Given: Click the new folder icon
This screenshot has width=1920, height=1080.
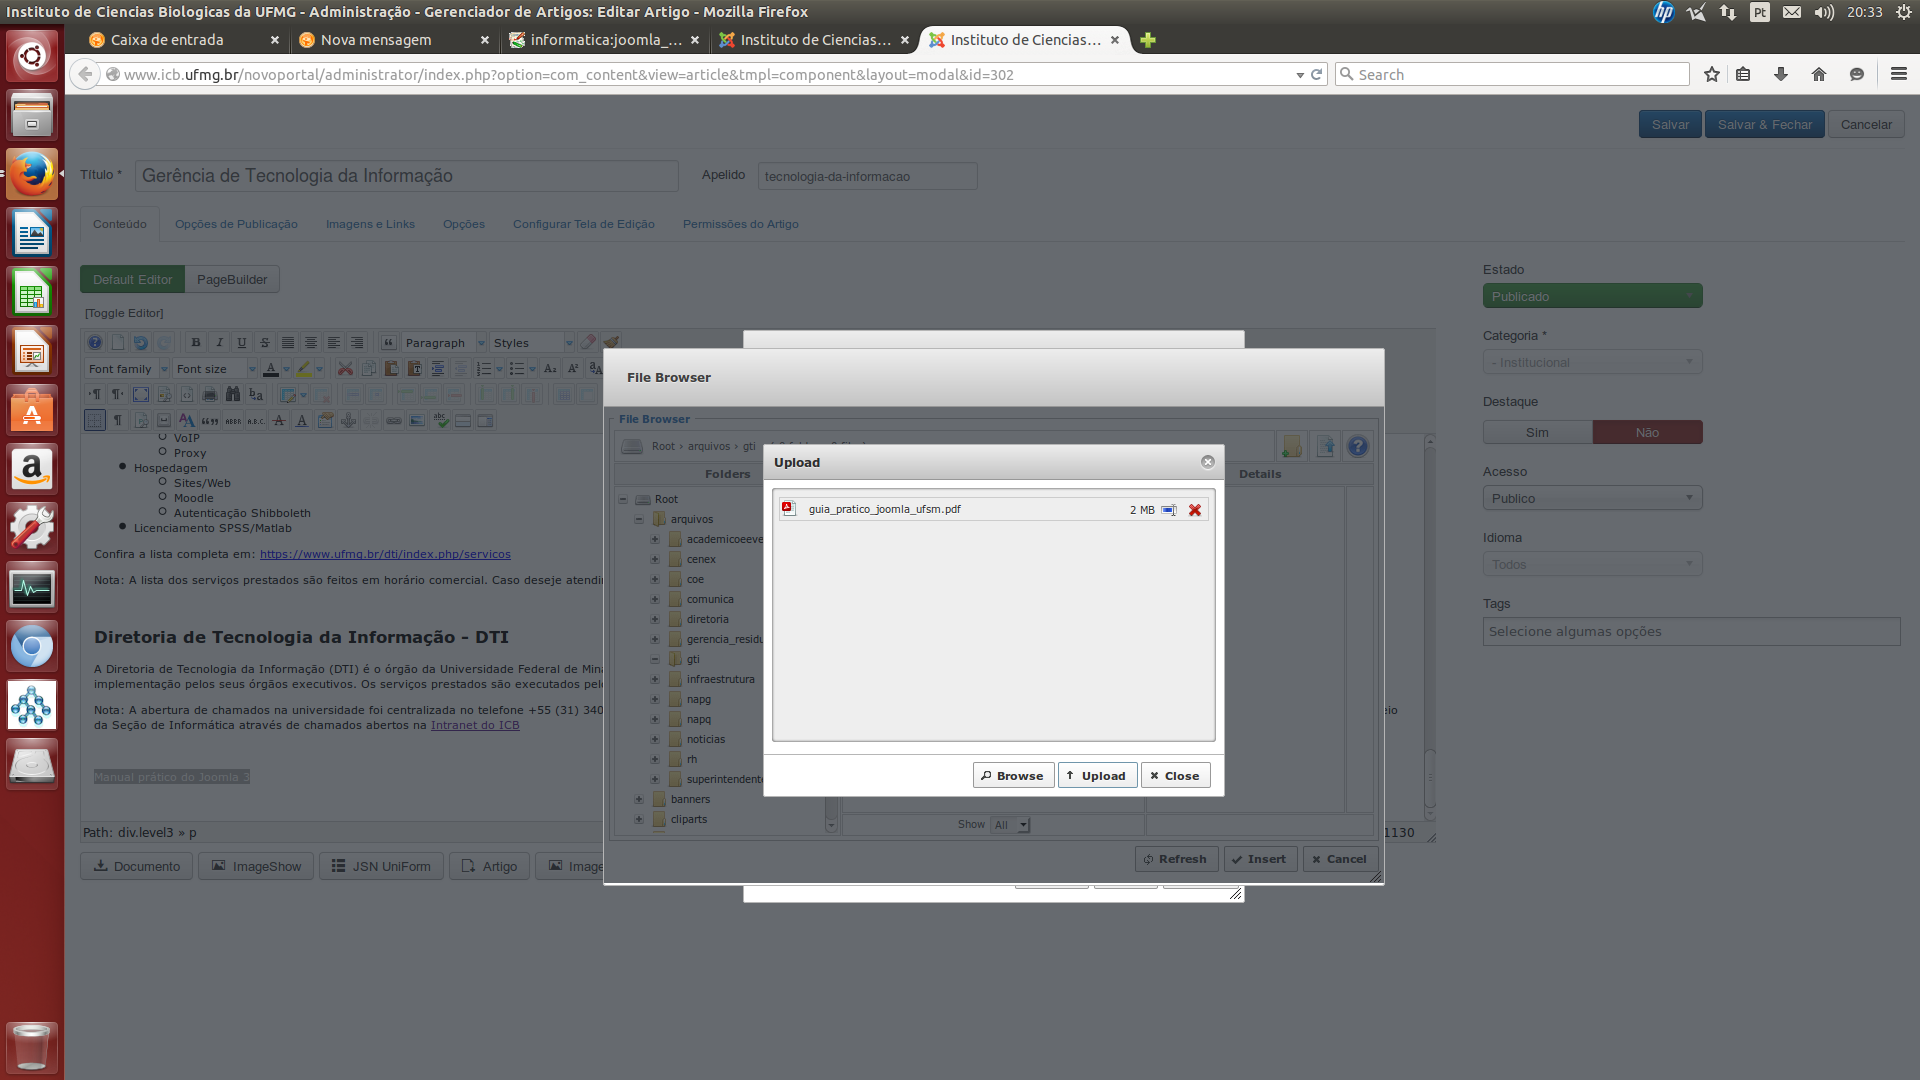Looking at the screenshot, I should (1291, 447).
